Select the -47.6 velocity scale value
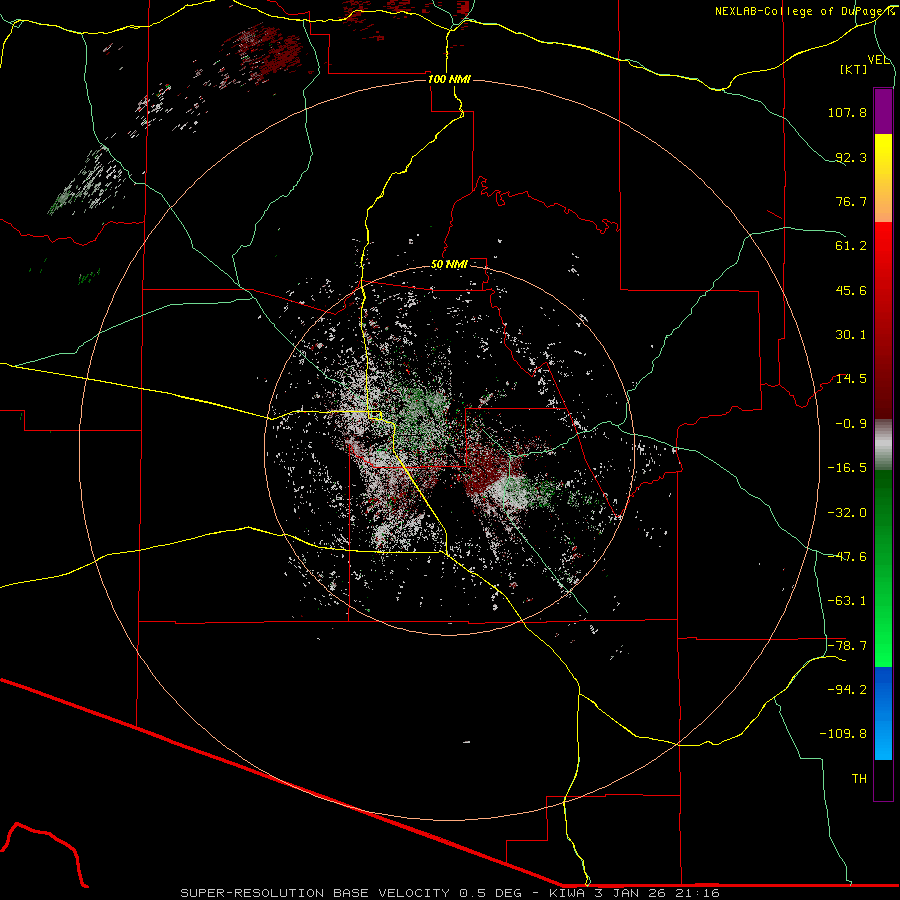Viewport: 900px width, 900px height. coord(847,557)
